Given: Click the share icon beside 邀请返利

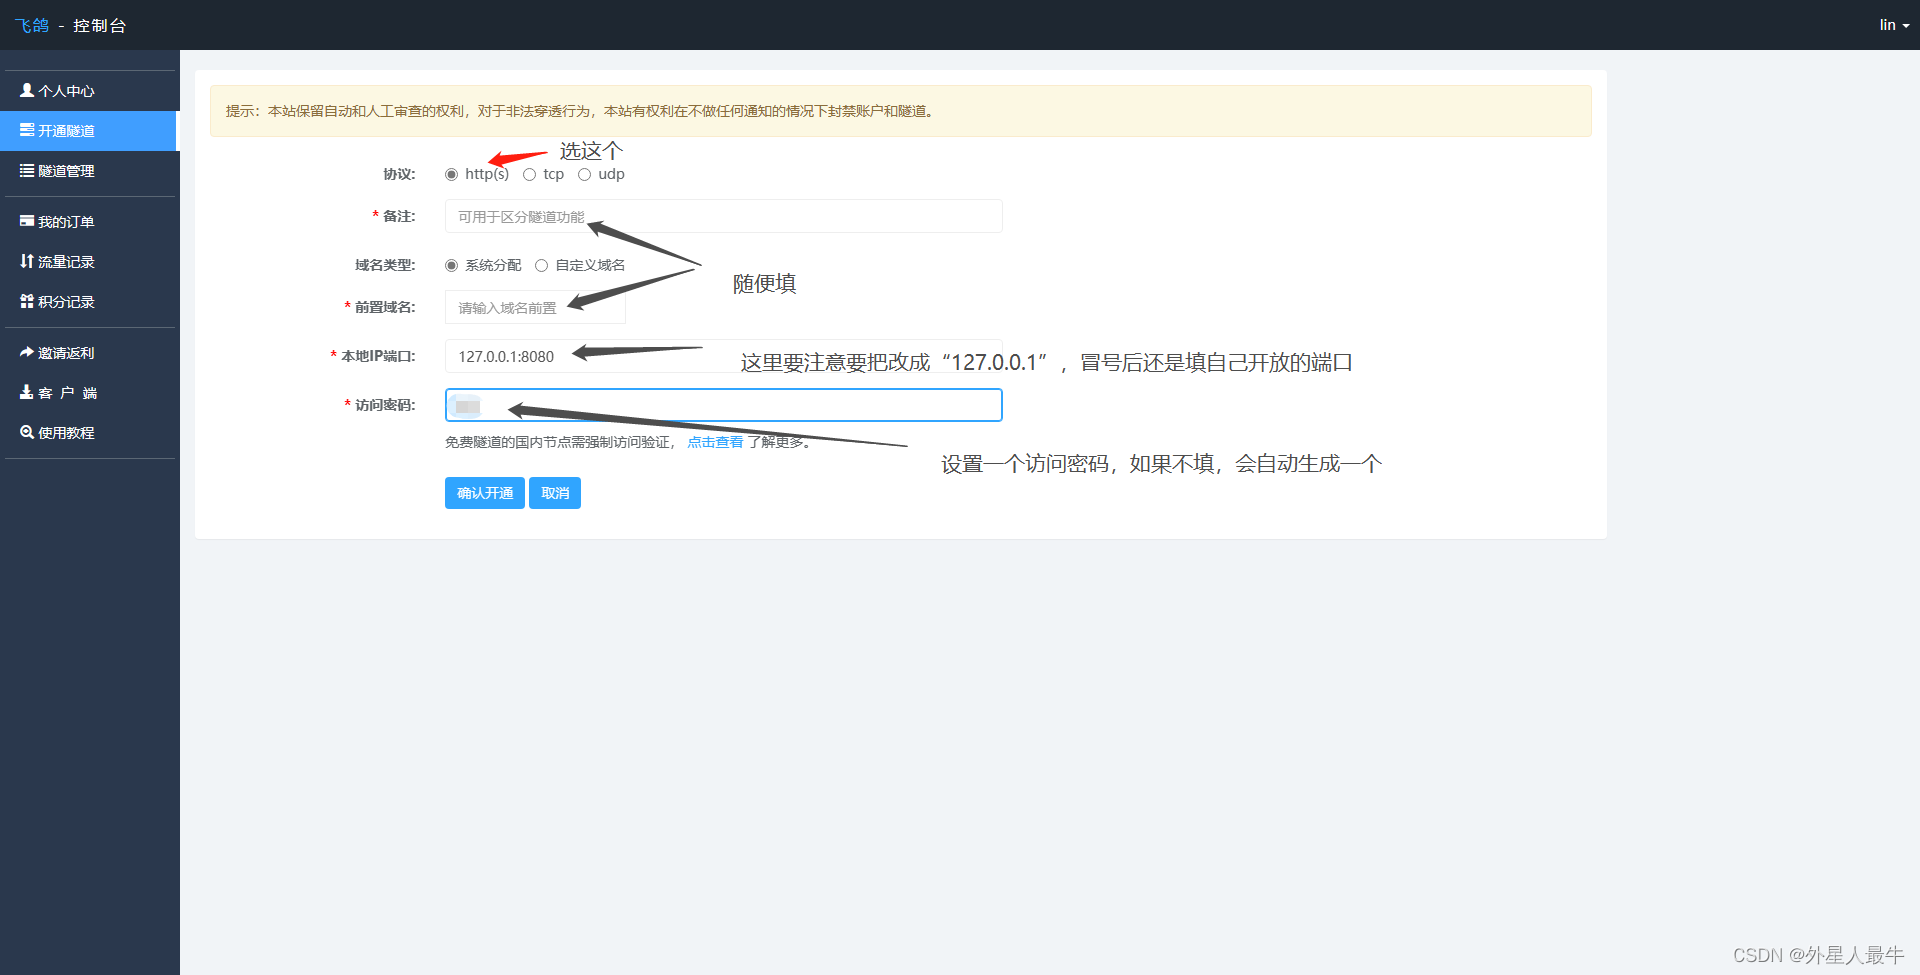Looking at the screenshot, I should point(27,352).
